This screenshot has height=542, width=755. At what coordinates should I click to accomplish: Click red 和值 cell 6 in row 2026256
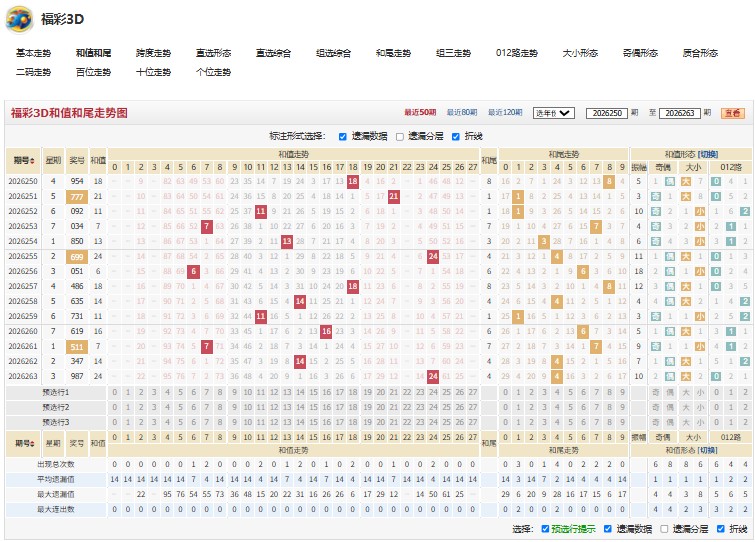click(194, 271)
